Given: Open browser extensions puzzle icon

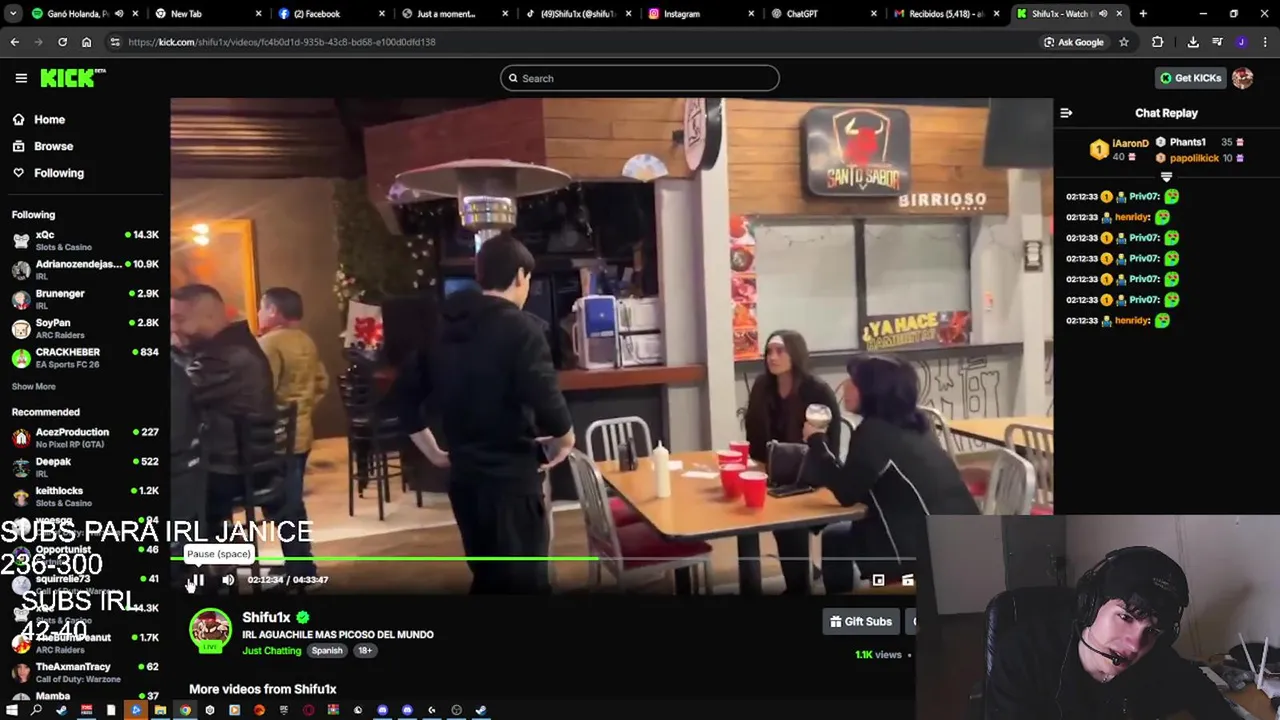Looking at the screenshot, I should (x=1158, y=42).
